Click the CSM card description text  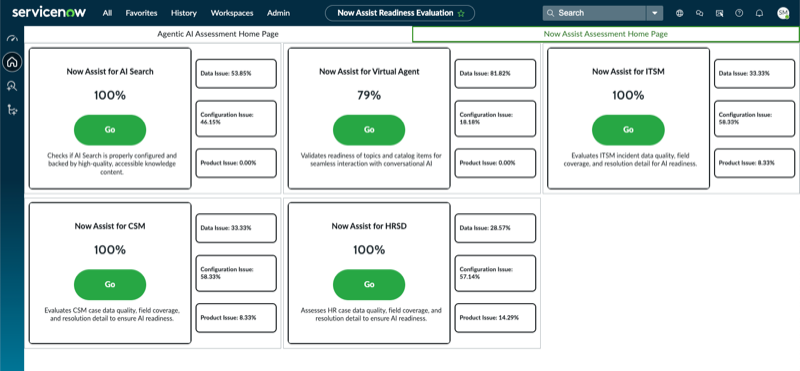coord(112,314)
